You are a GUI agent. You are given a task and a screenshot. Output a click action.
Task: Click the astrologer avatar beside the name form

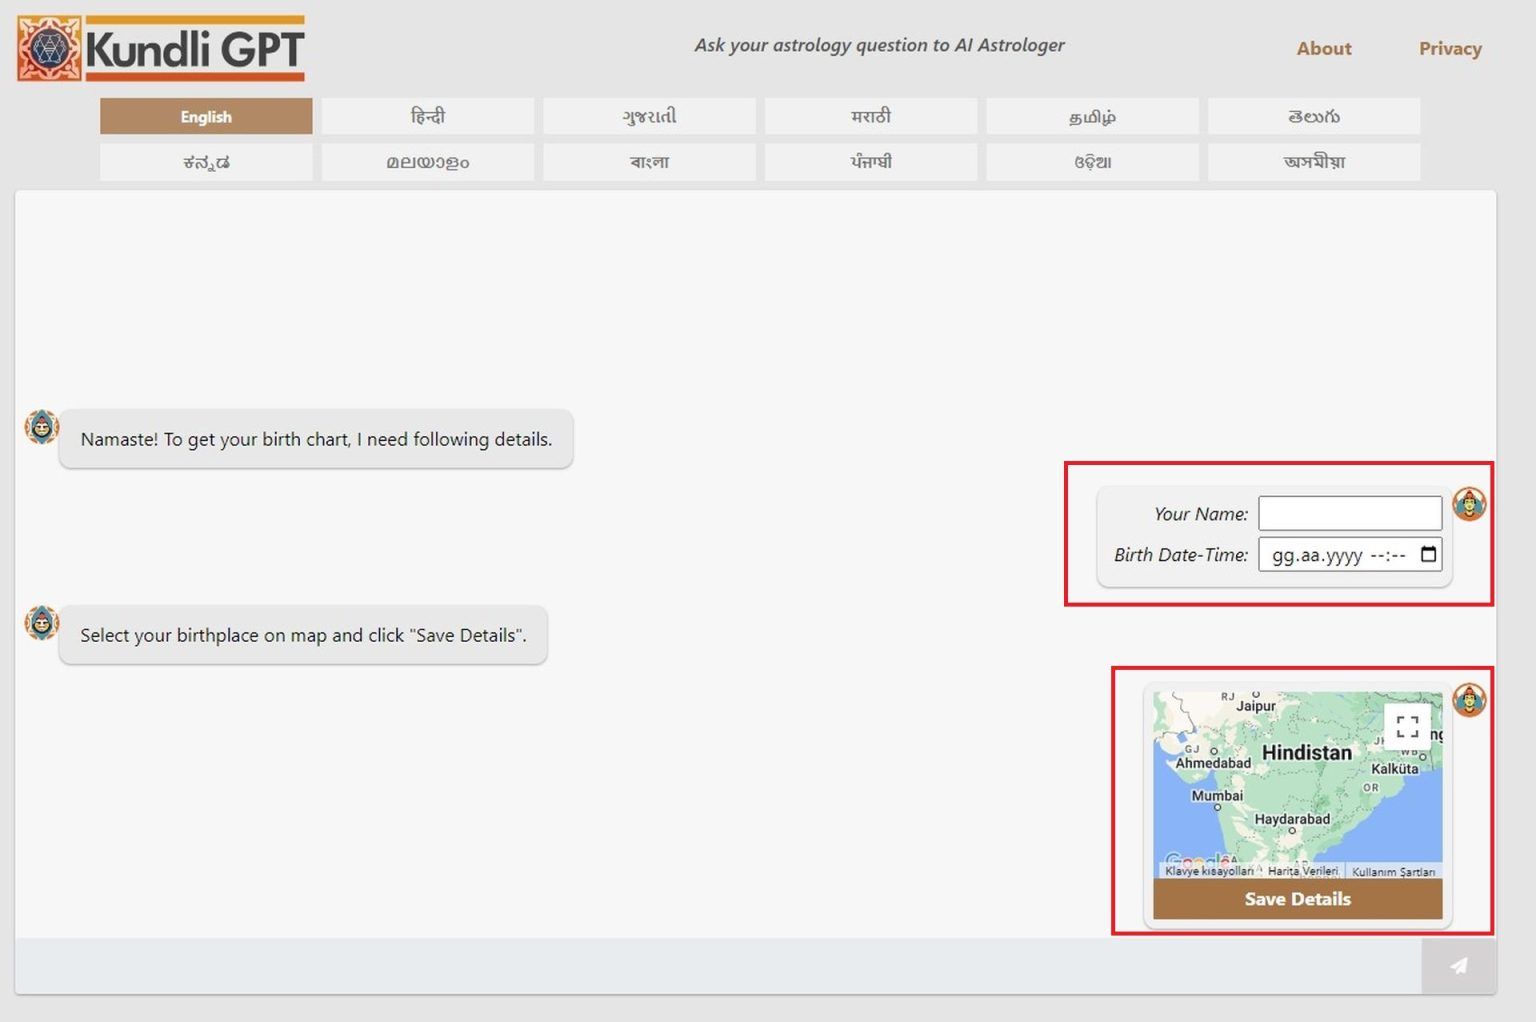point(1469,504)
